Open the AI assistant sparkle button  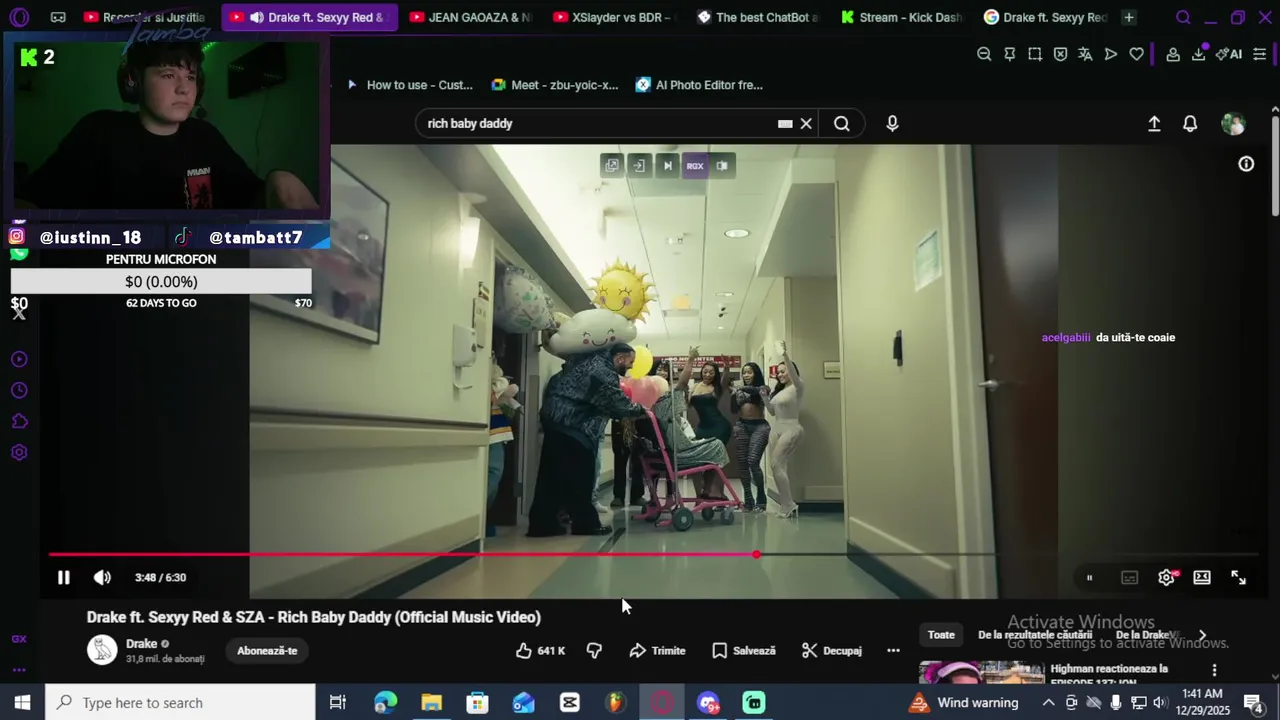coord(1229,54)
